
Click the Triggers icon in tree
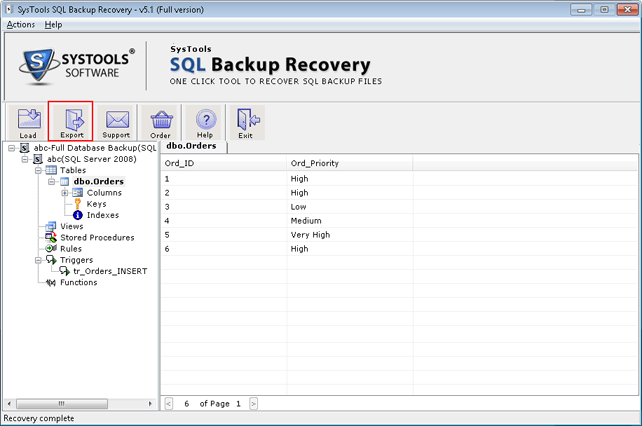(x=51, y=260)
